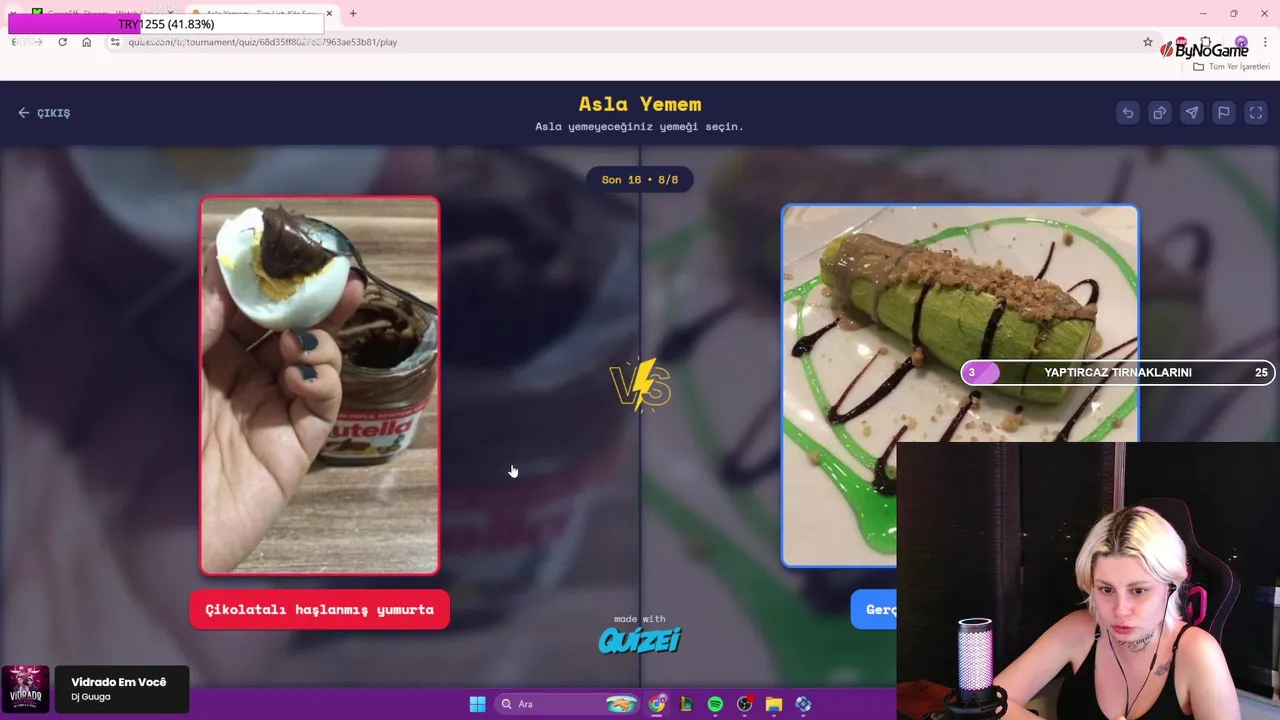The width and height of the screenshot is (1280, 720).
Task: Click the Asla Yemem quiz title
Action: click(x=640, y=104)
